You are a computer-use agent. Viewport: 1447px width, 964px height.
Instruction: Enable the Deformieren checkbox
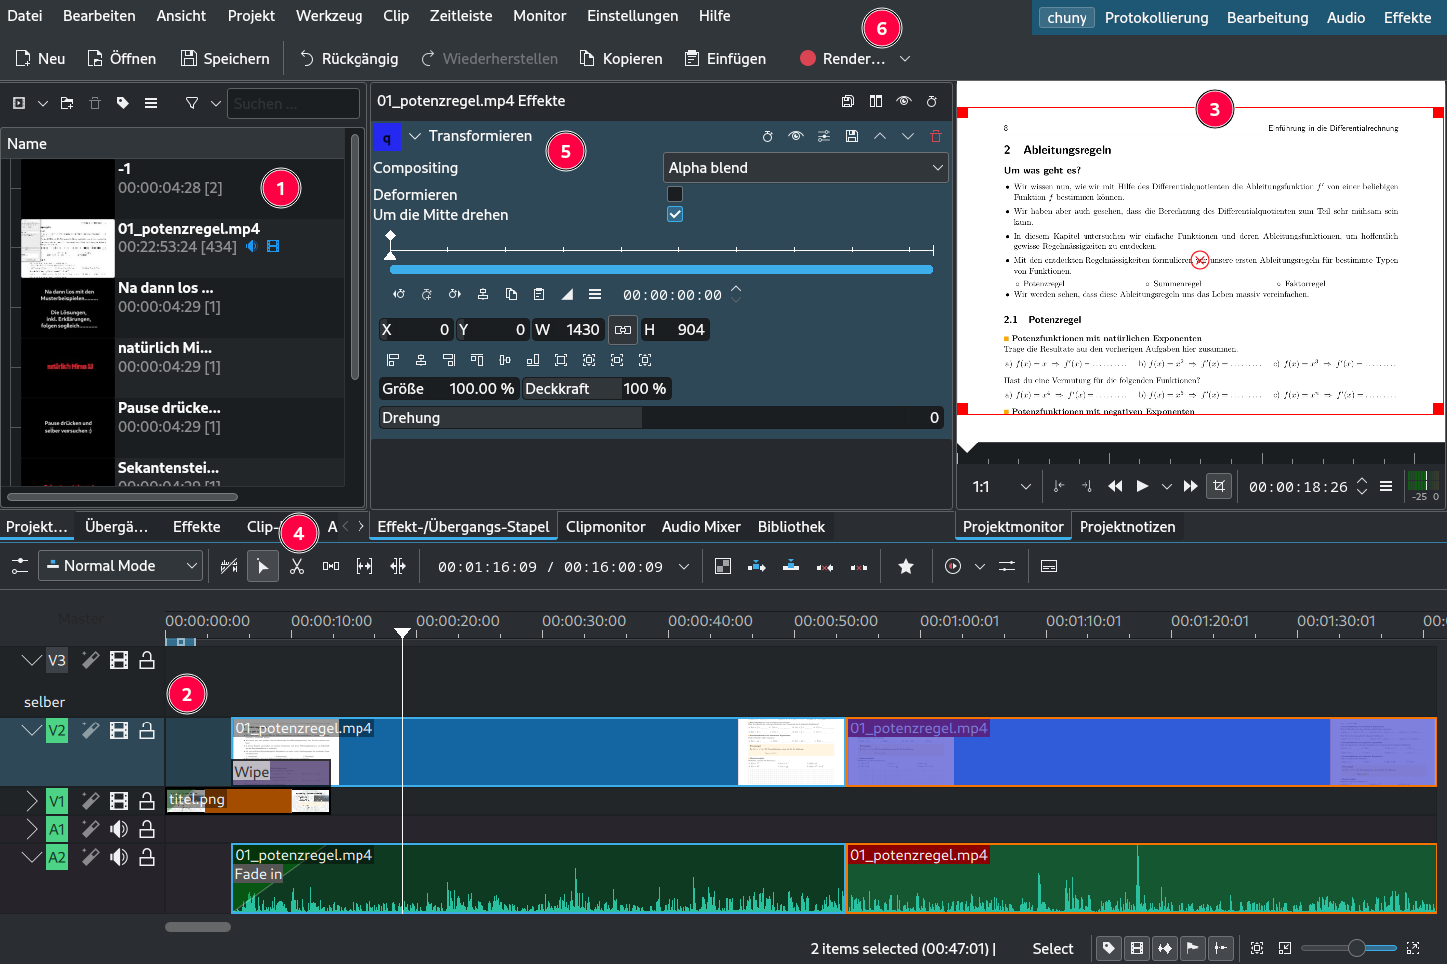pos(675,194)
